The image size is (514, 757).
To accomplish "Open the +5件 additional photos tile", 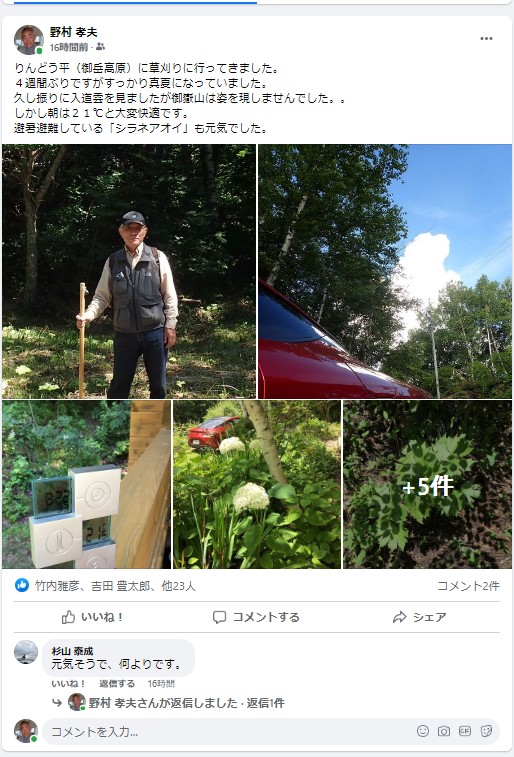I will click(428, 484).
